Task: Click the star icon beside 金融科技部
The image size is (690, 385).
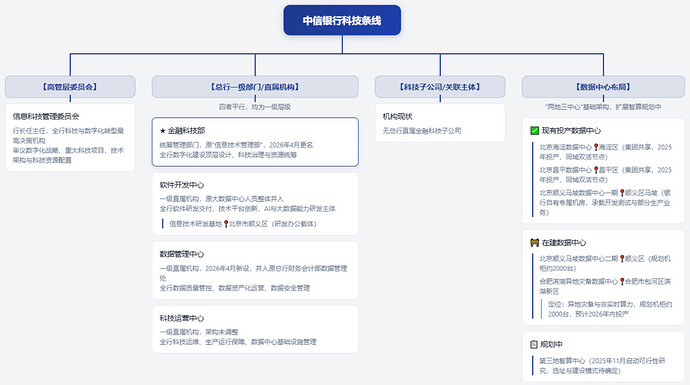Action: pyautogui.click(x=162, y=131)
